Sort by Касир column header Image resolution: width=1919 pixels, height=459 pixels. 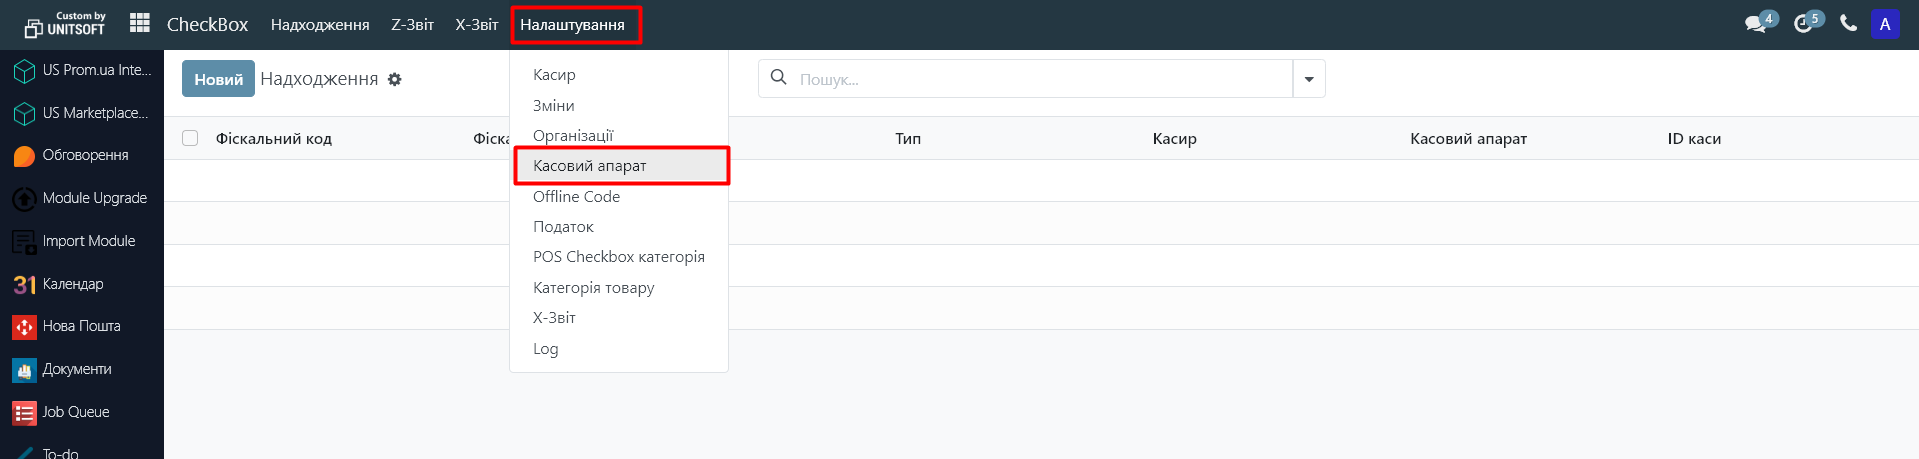click(x=1174, y=139)
